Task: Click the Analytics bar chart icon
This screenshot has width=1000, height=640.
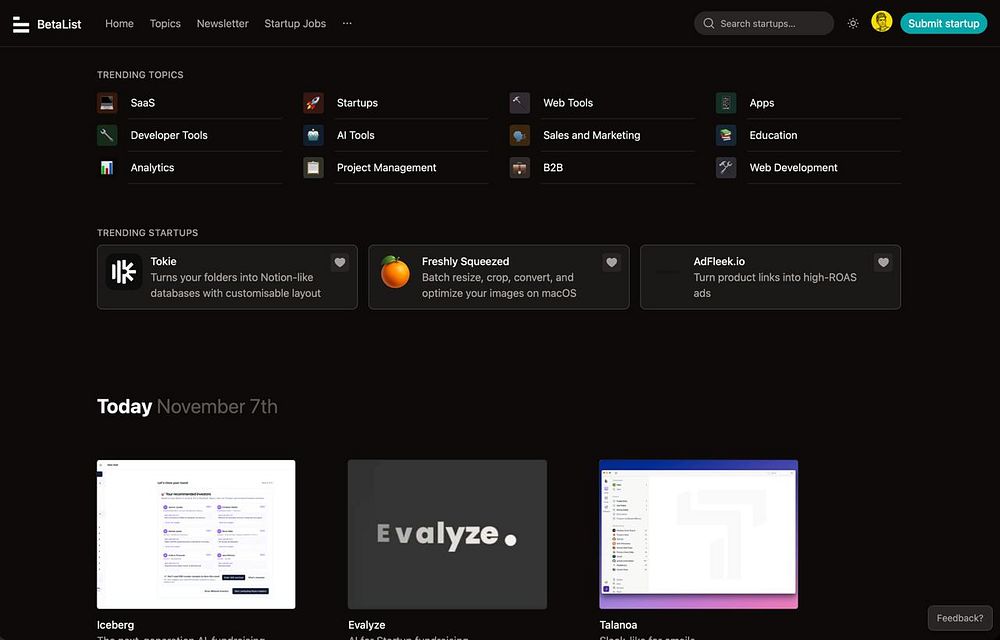Action: pyautogui.click(x=107, y=168)
